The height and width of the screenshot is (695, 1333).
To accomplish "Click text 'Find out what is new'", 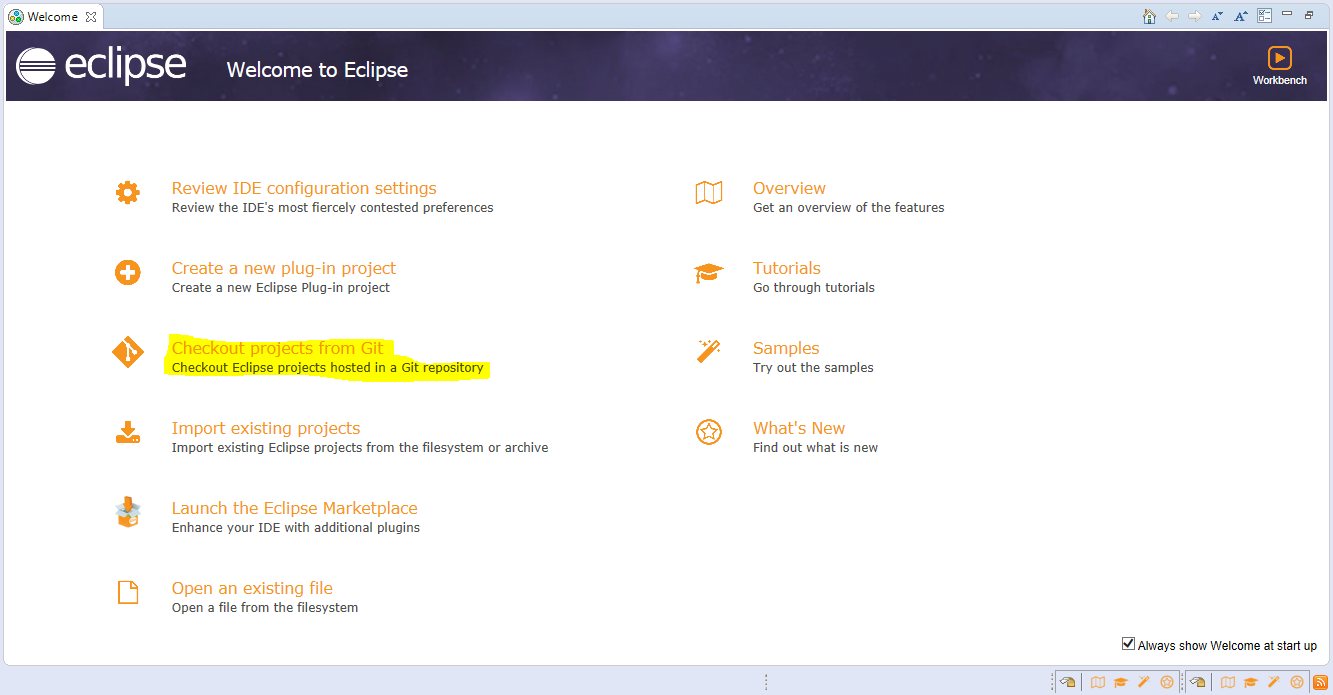I will click(815, 448).
